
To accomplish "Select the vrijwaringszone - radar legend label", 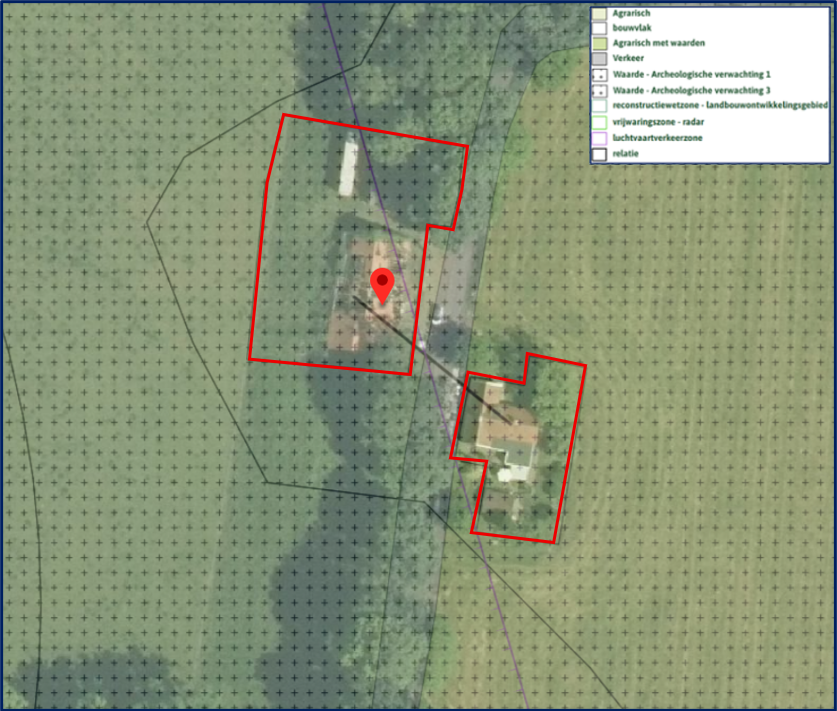I will pyautogui.click(x=658, y=122).
